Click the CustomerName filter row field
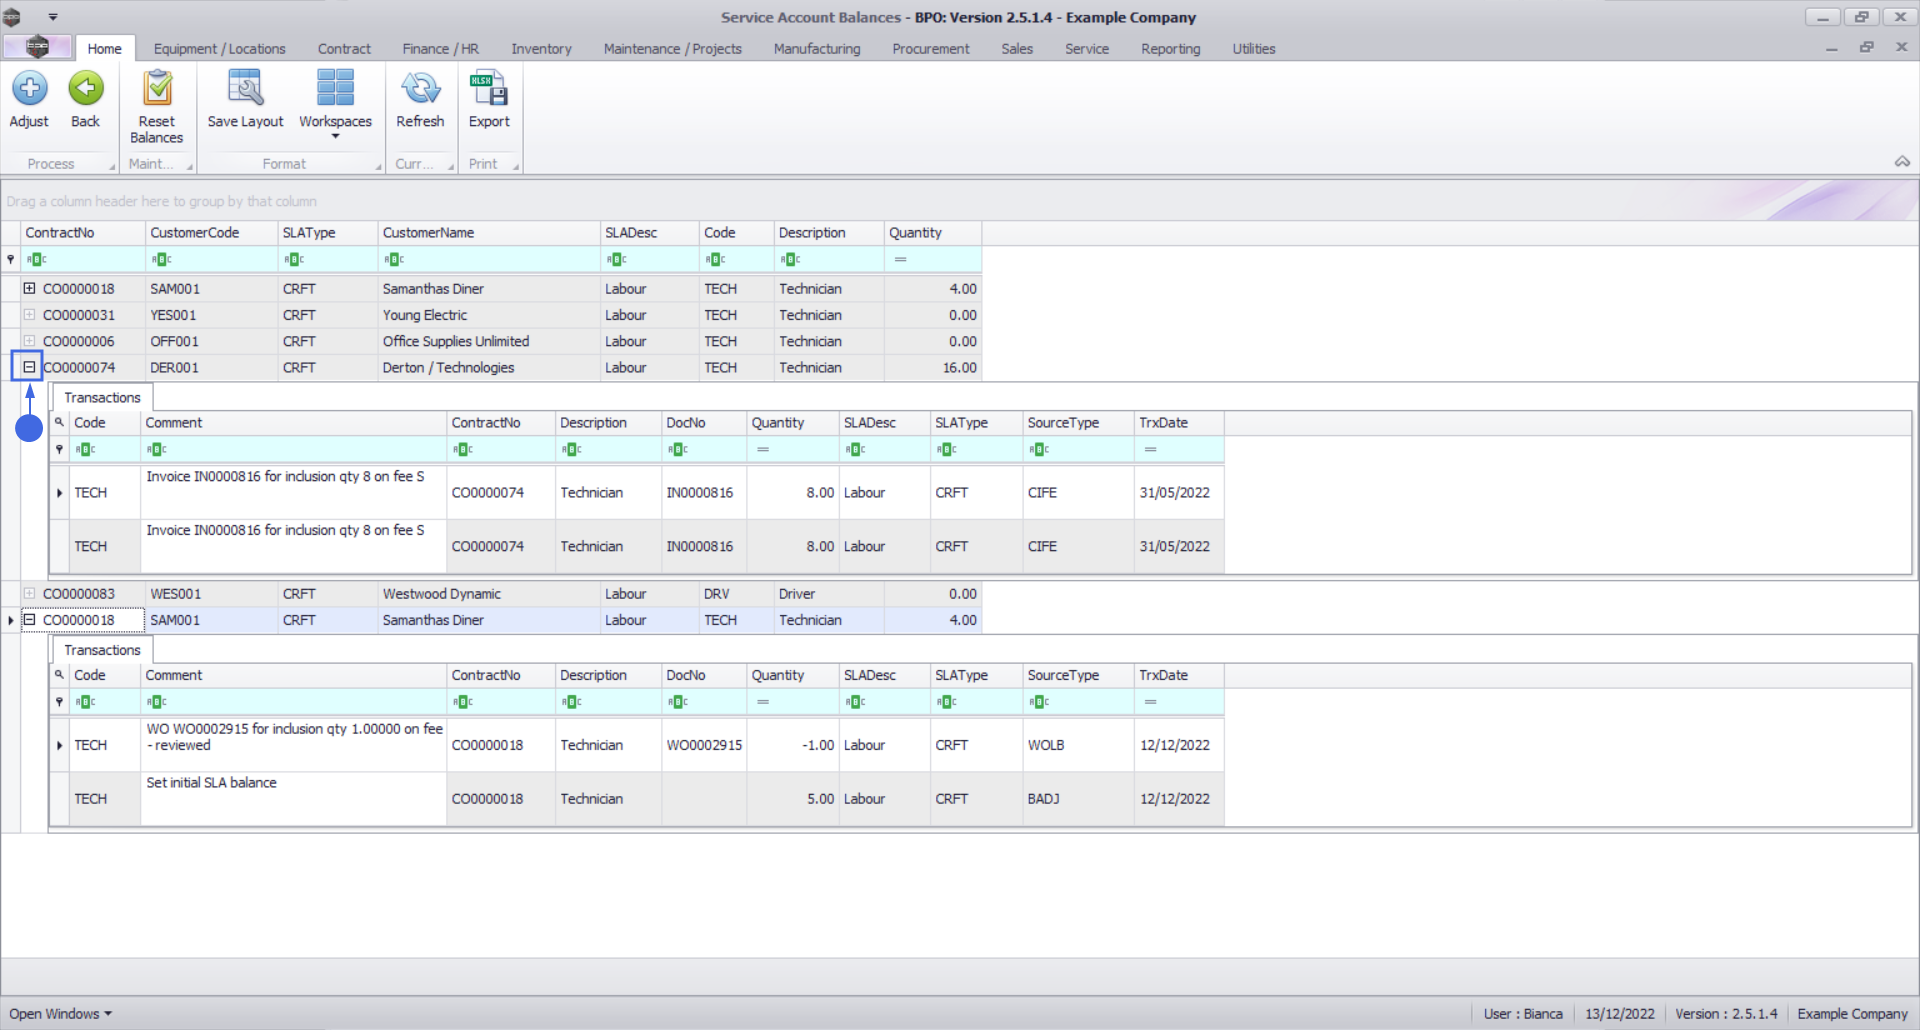Screen dimensions: 1920x1030 click(x=488, y=259)
